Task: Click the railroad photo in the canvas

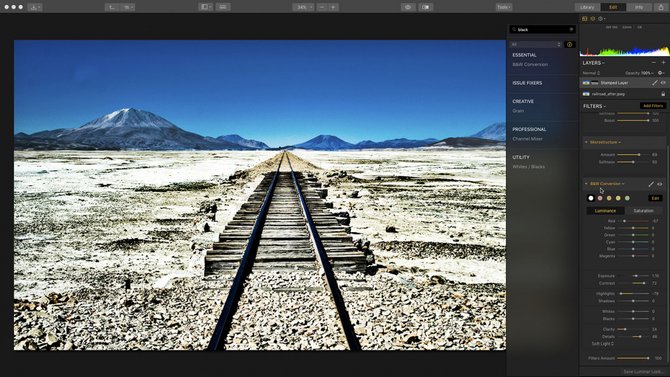Action: click(260, 195)
